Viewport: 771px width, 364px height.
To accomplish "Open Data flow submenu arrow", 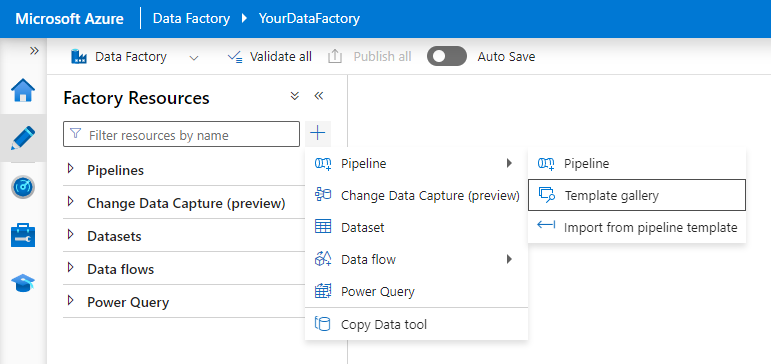I will [x=509, y=259].
